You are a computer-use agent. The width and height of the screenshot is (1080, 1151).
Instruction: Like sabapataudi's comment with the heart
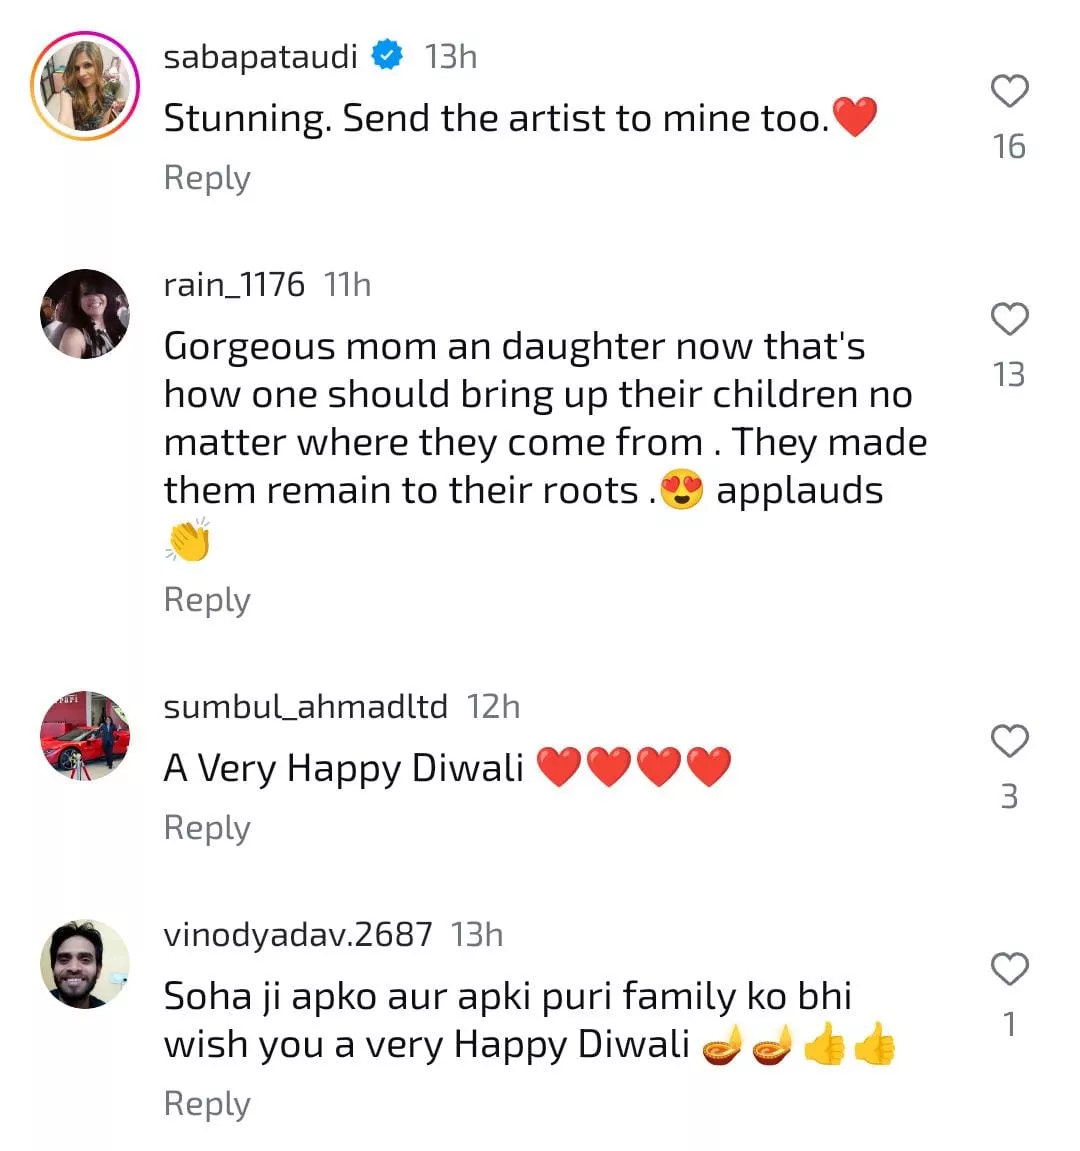click(1009, 91)
